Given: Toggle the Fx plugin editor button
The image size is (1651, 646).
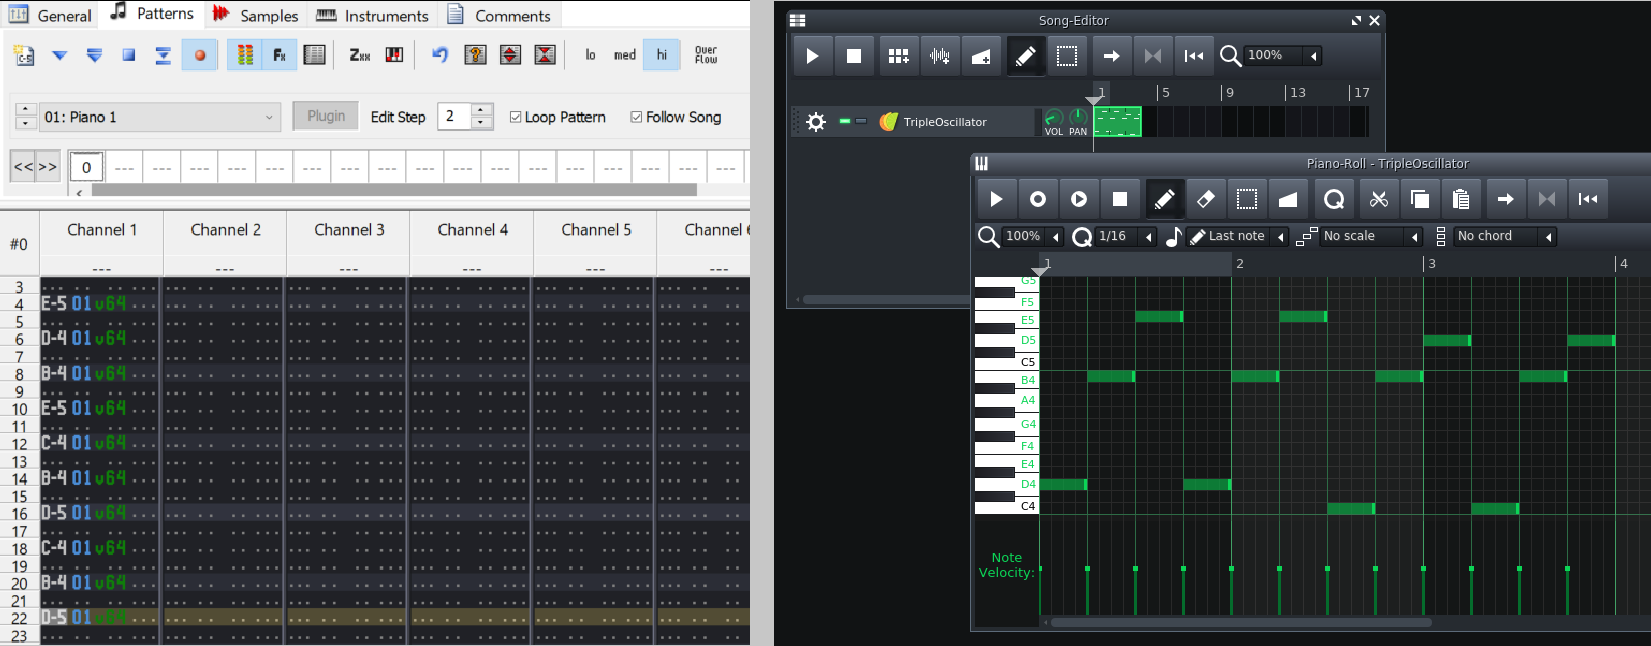Looking at the screenshot, I should pos(279,55).
